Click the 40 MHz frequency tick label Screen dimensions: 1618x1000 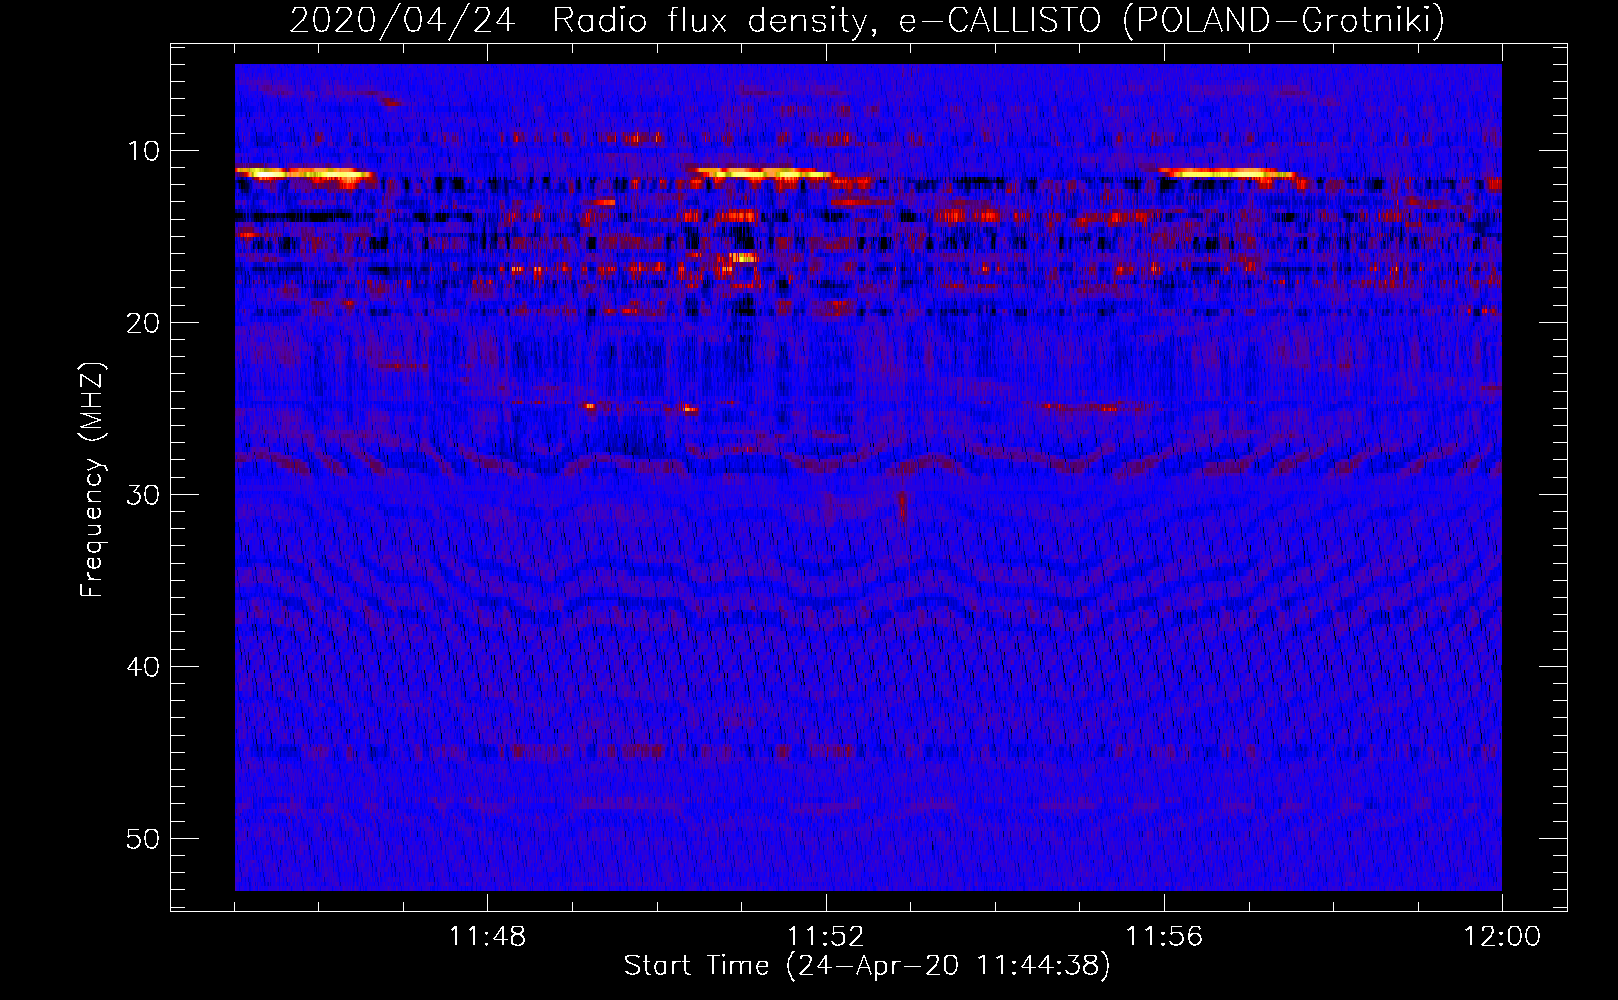144,667
